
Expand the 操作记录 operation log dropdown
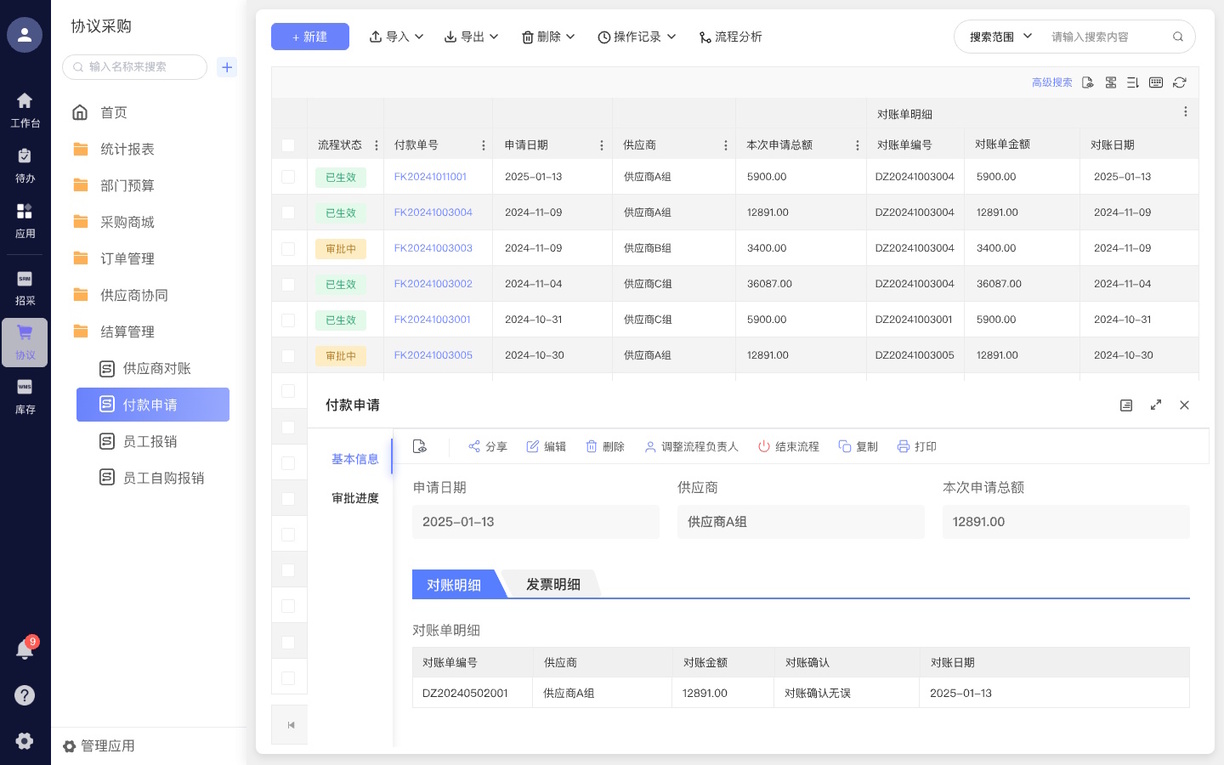pos(637,37)
